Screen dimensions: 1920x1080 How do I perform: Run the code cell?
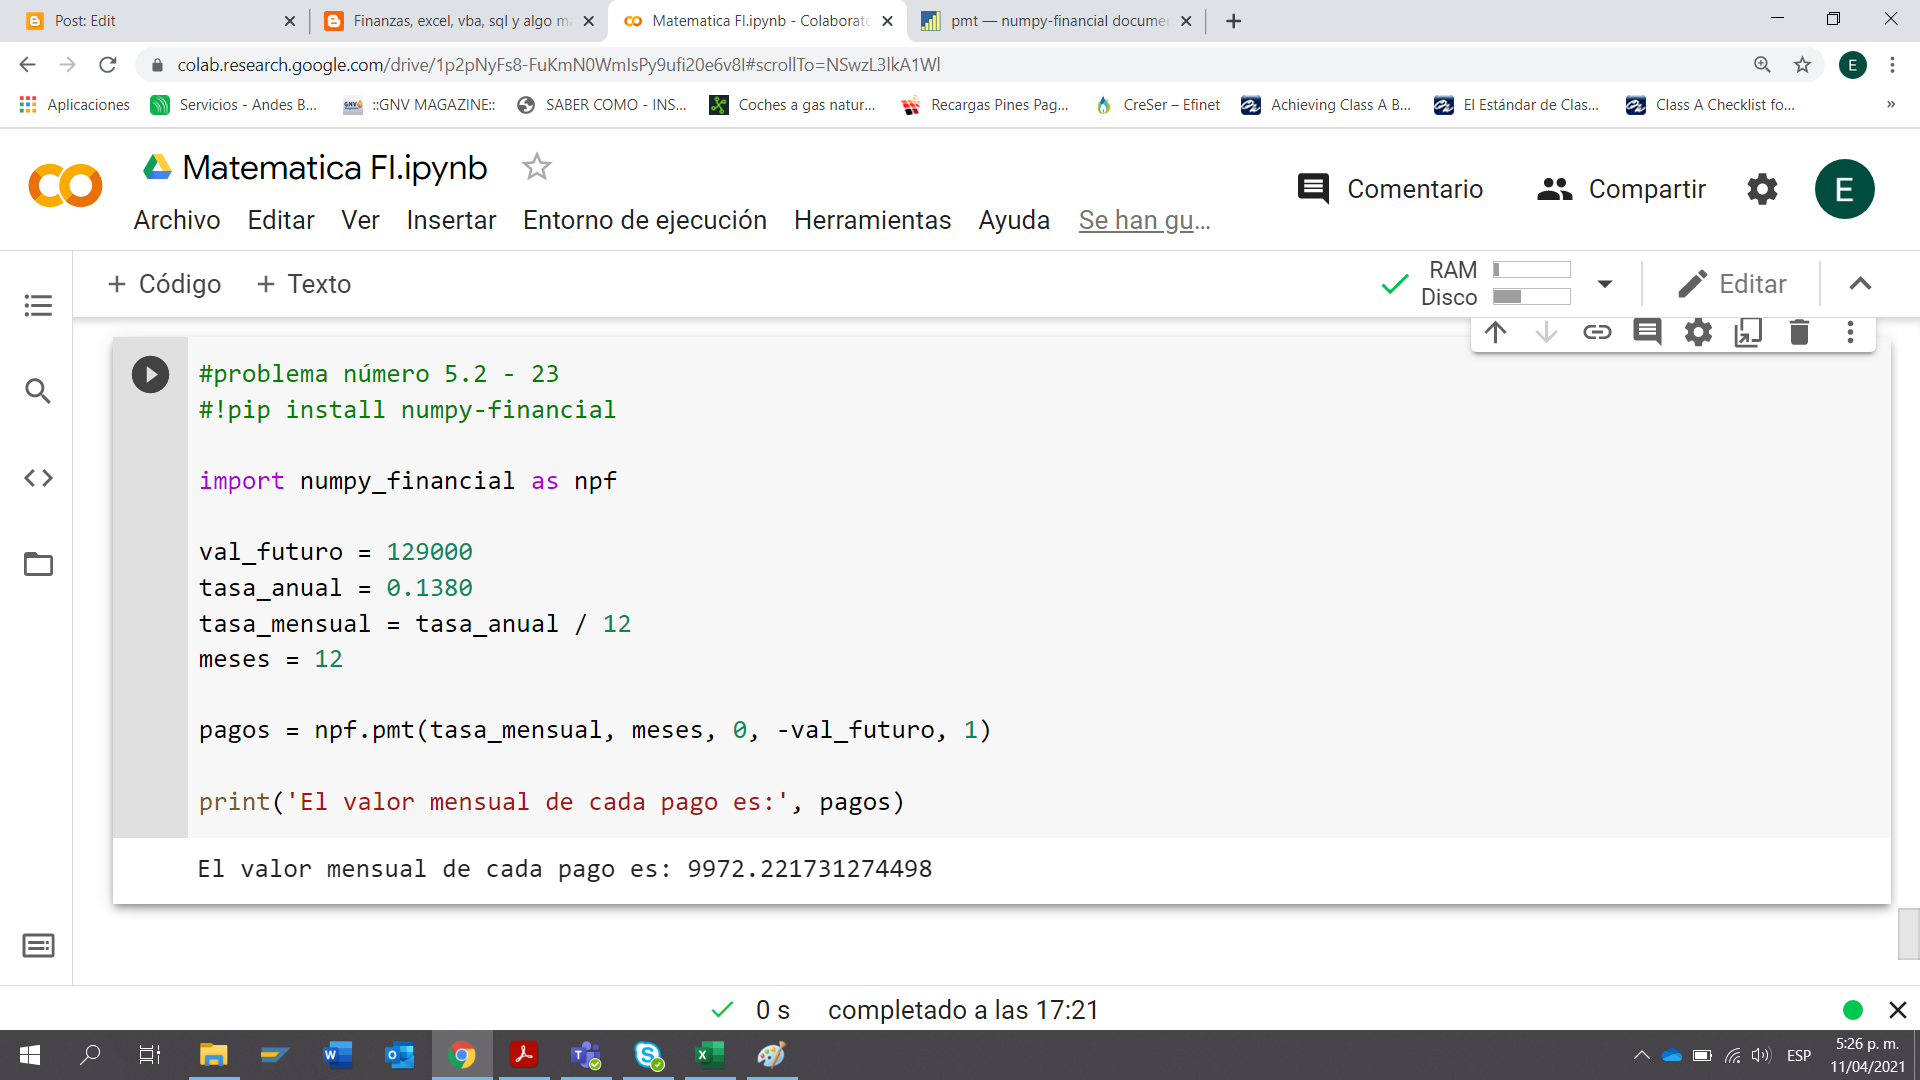[x=150, y=374]
